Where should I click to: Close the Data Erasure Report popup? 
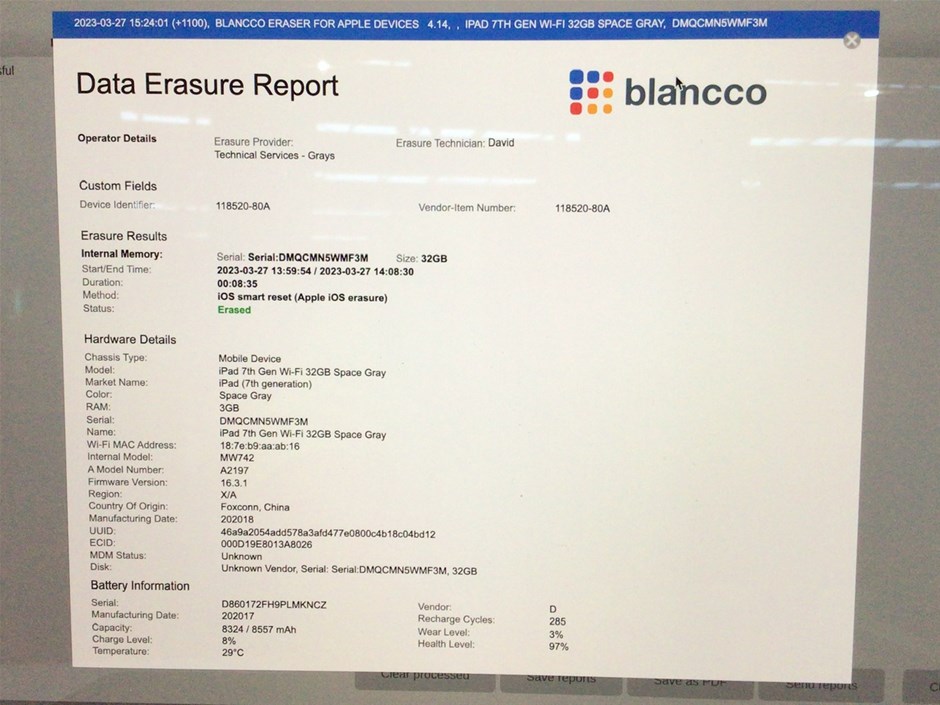tap(851, 40)
